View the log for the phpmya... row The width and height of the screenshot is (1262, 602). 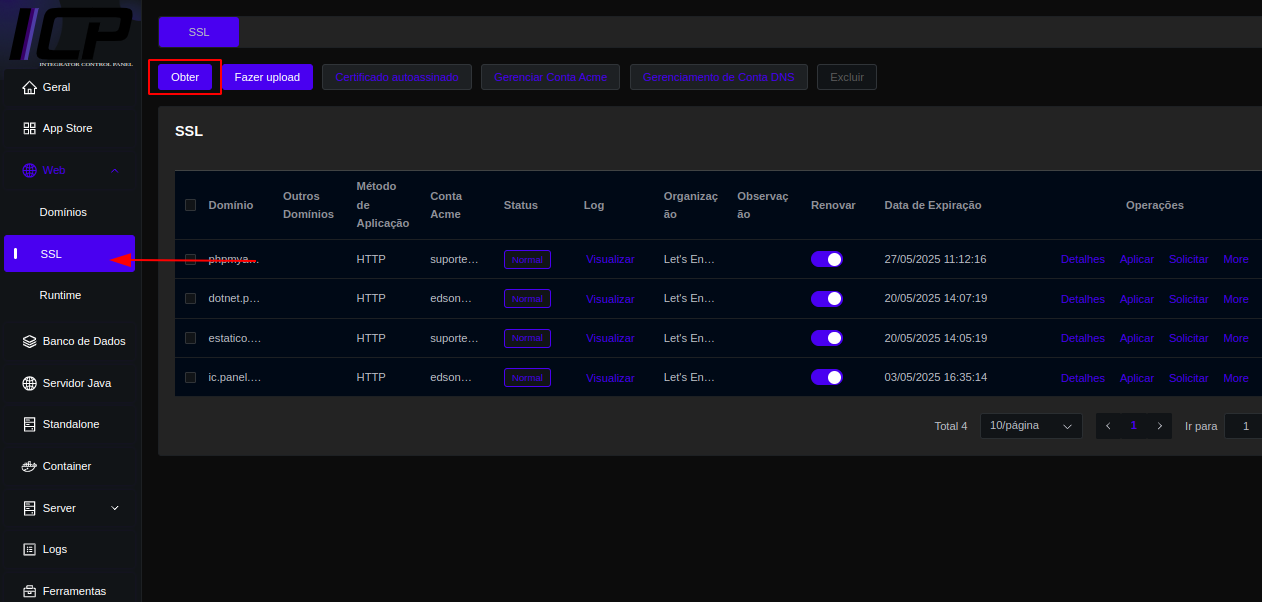[x=610, y=260]
